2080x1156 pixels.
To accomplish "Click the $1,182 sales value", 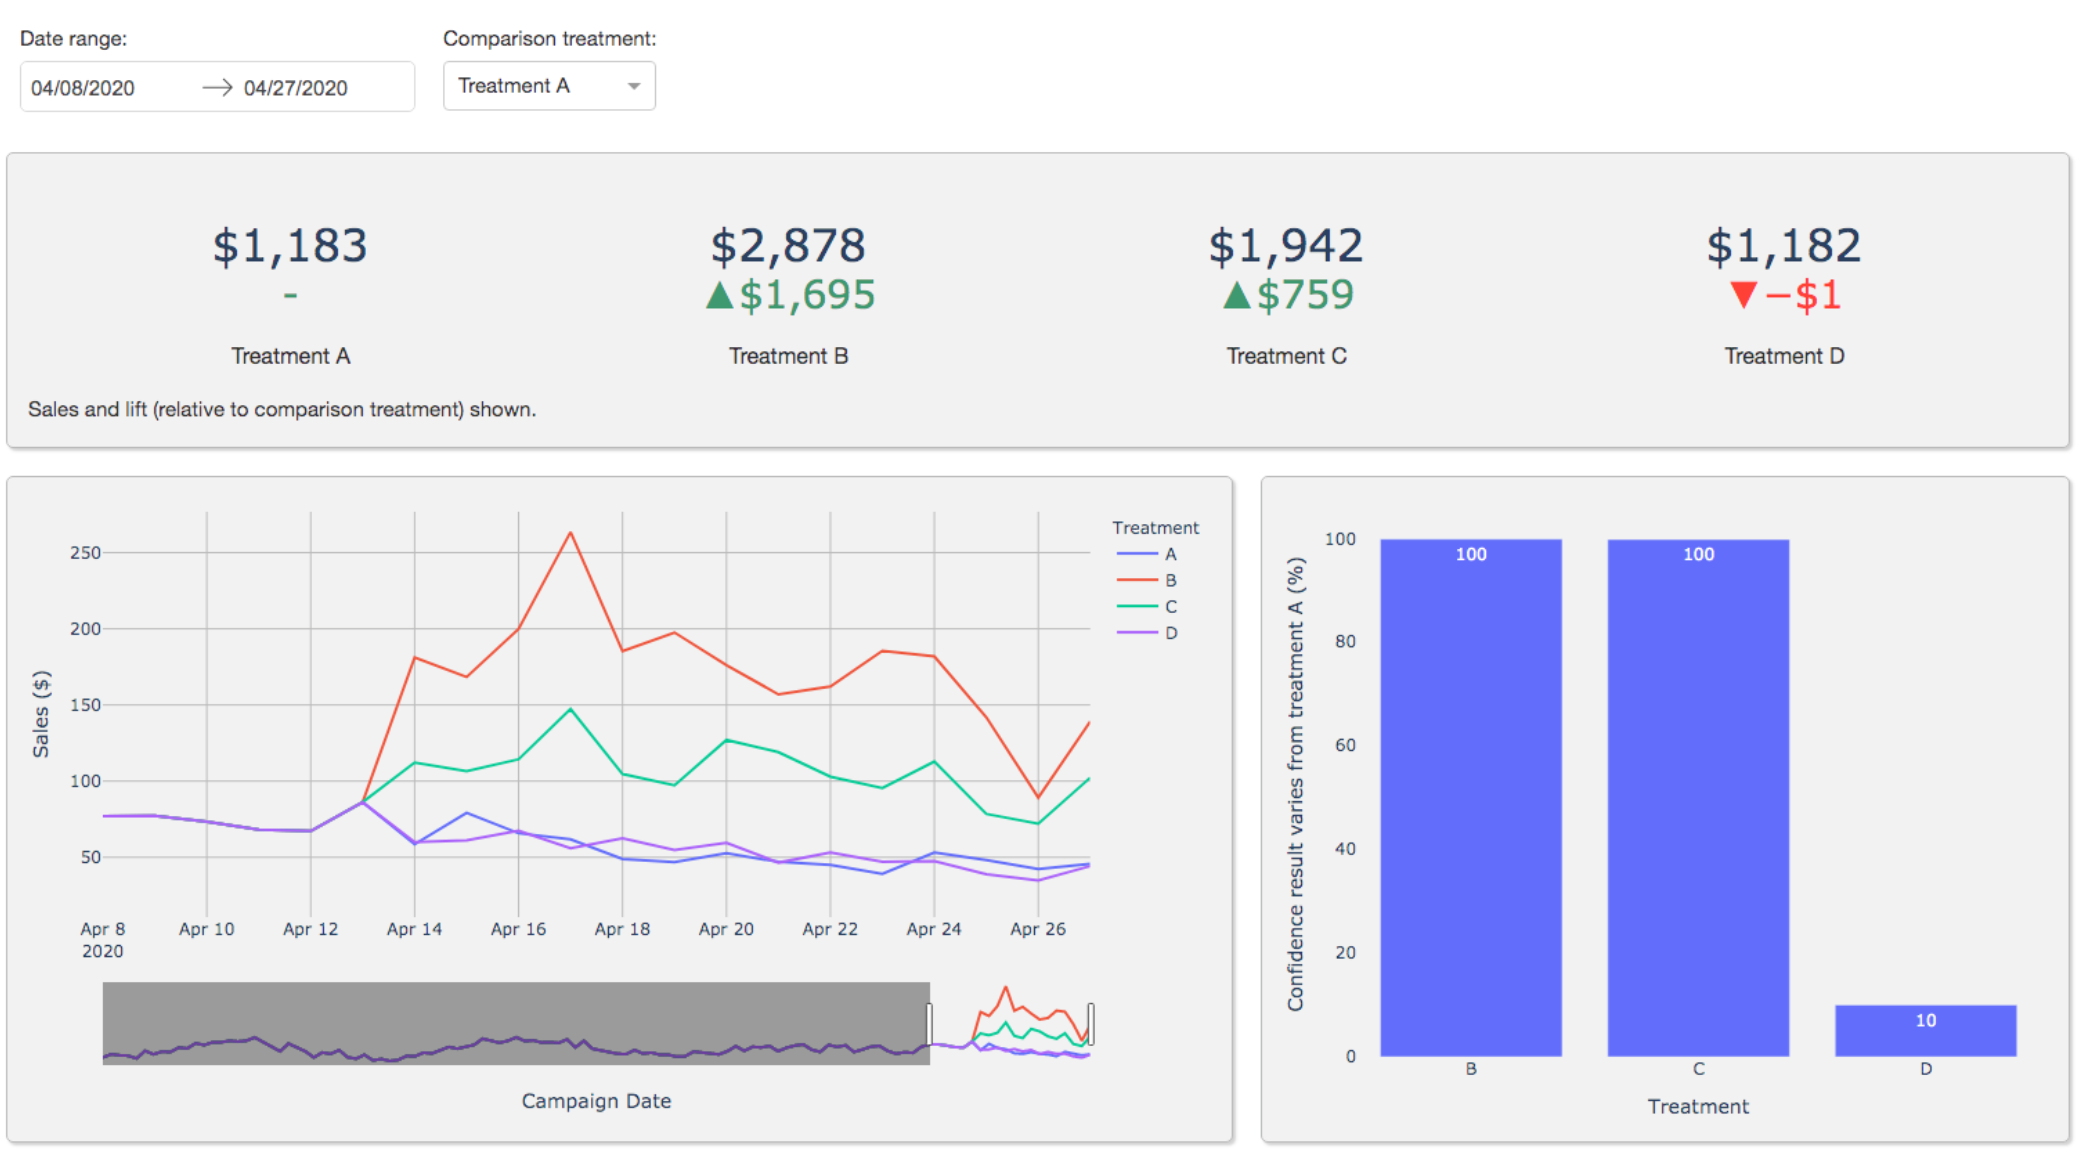I will tap(1784, 246).
